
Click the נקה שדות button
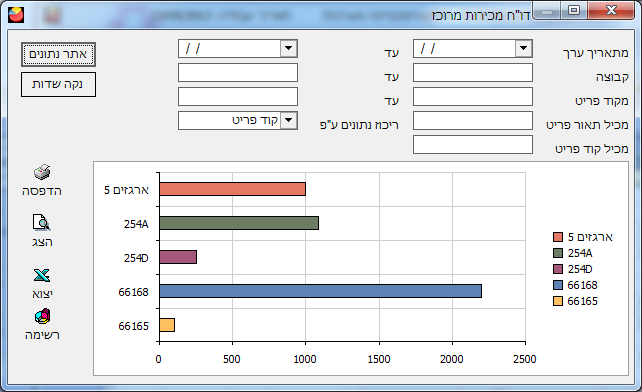tap(58, 84)
